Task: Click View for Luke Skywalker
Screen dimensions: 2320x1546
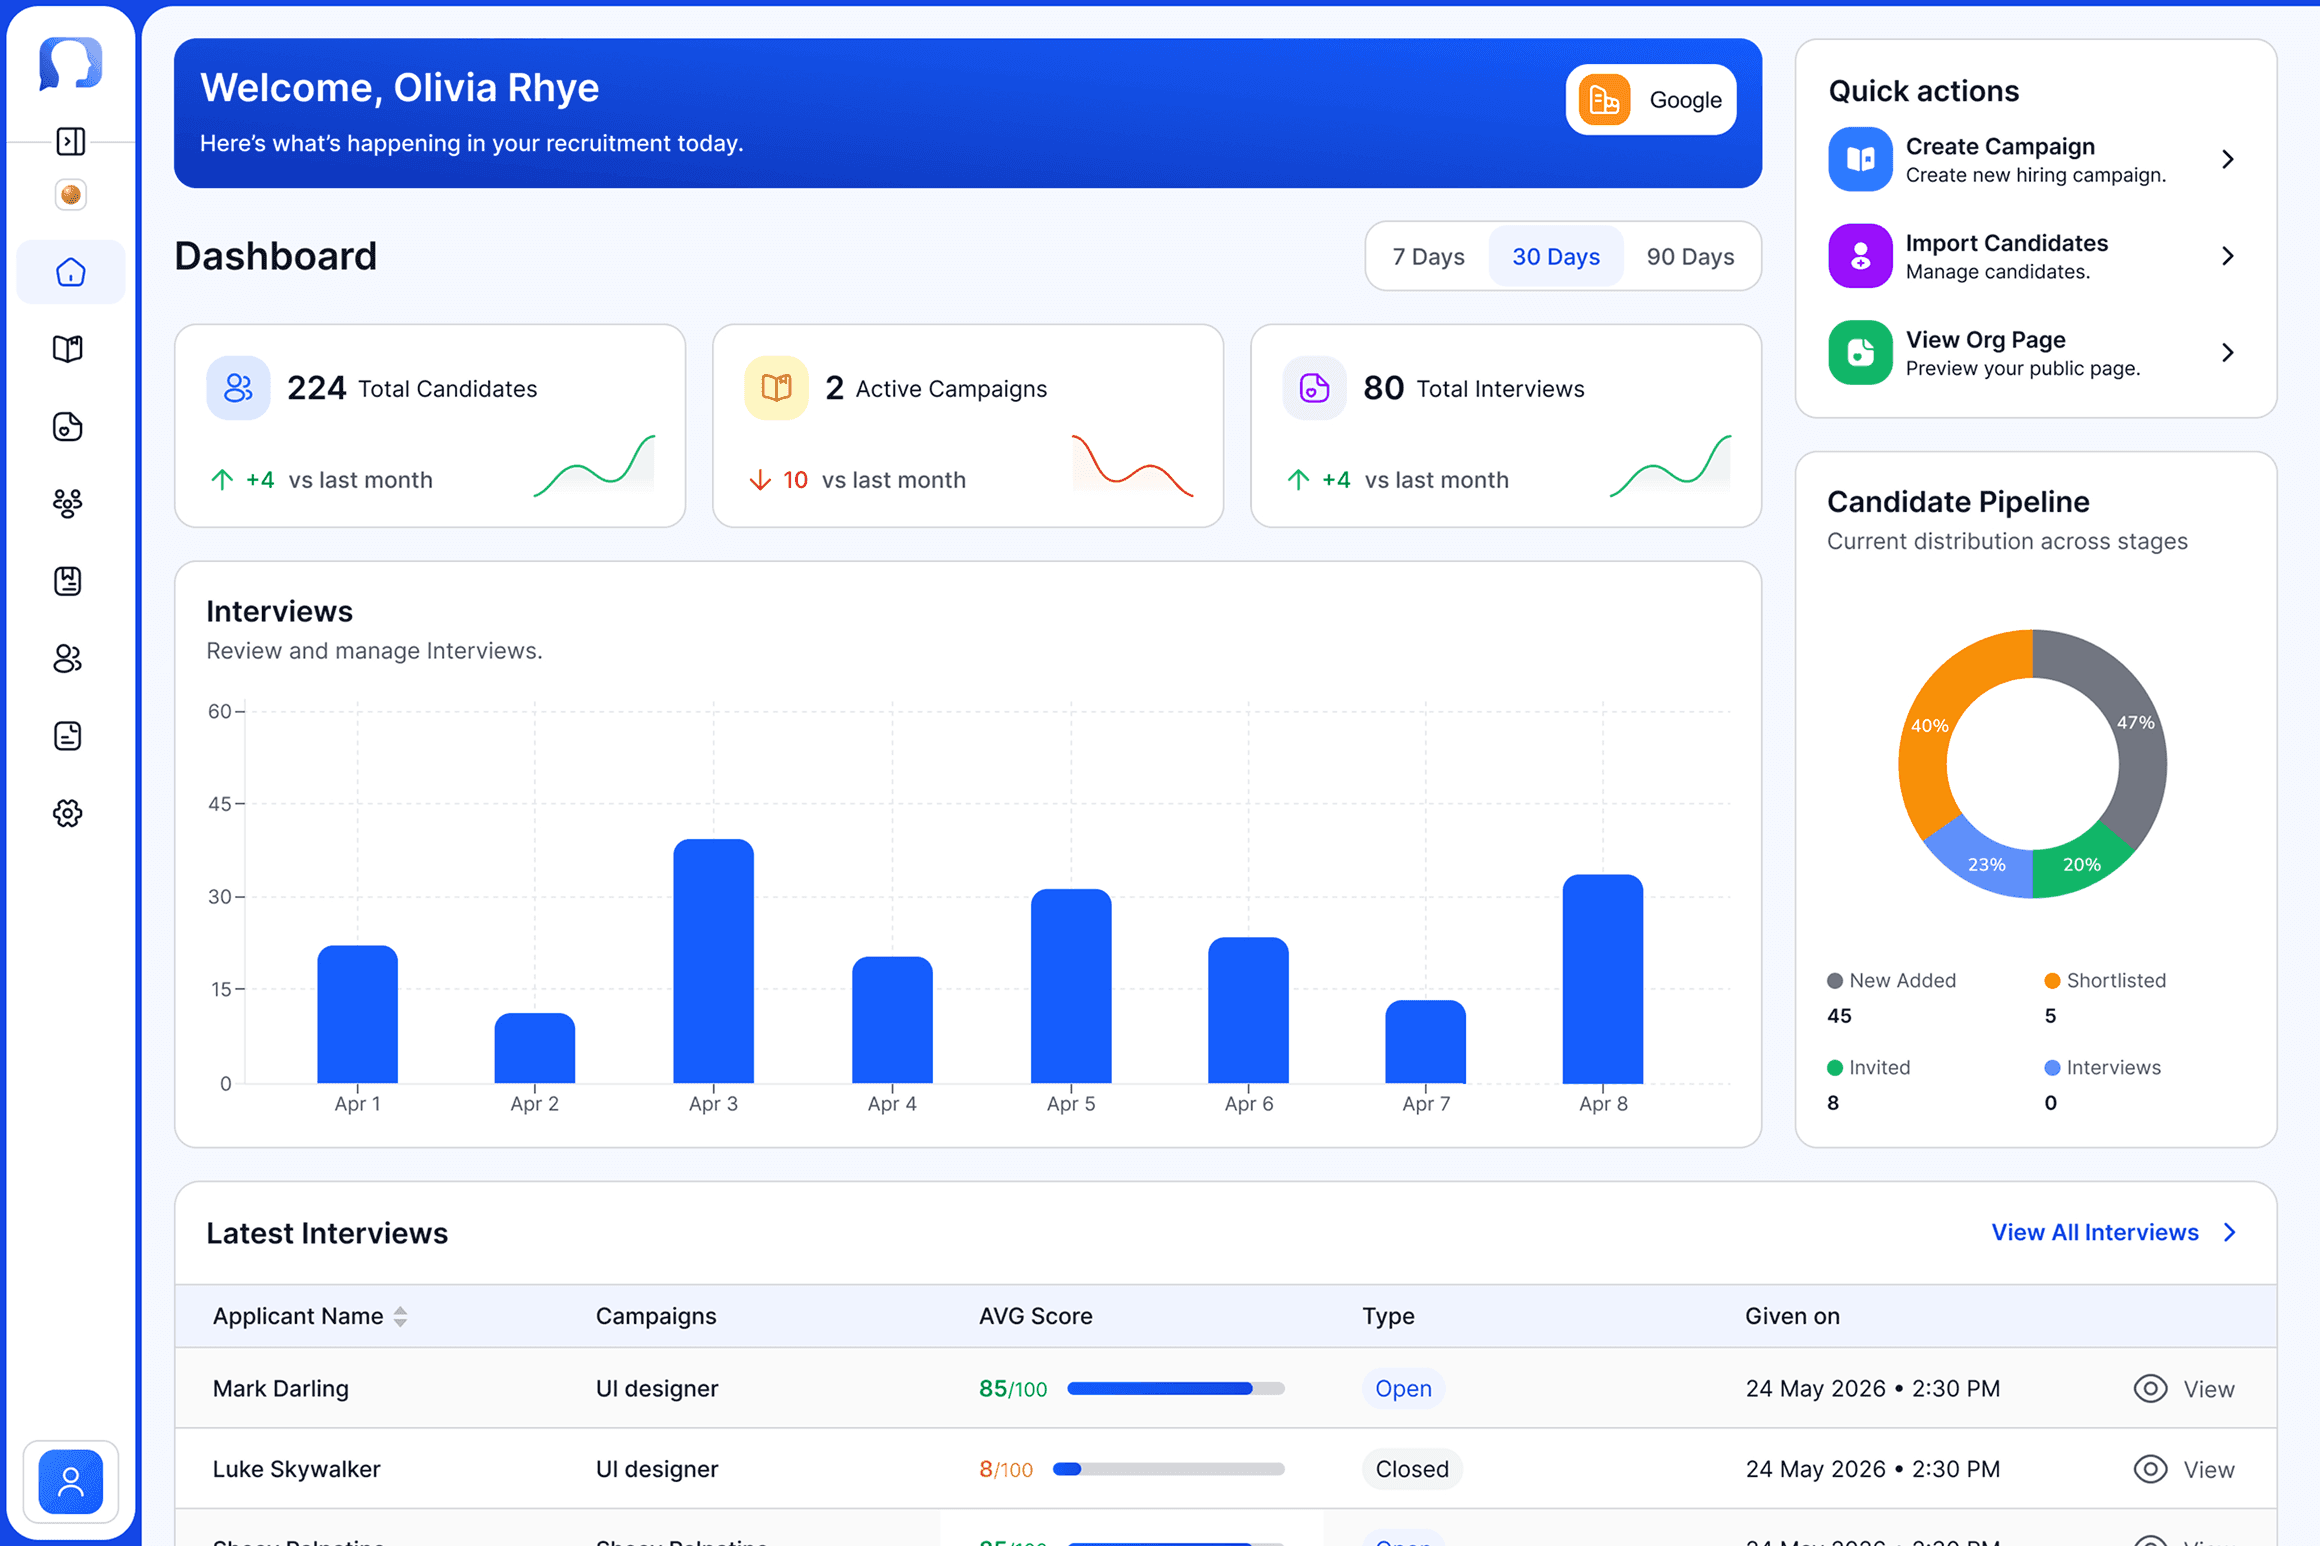Action: click(2208, 1469)
